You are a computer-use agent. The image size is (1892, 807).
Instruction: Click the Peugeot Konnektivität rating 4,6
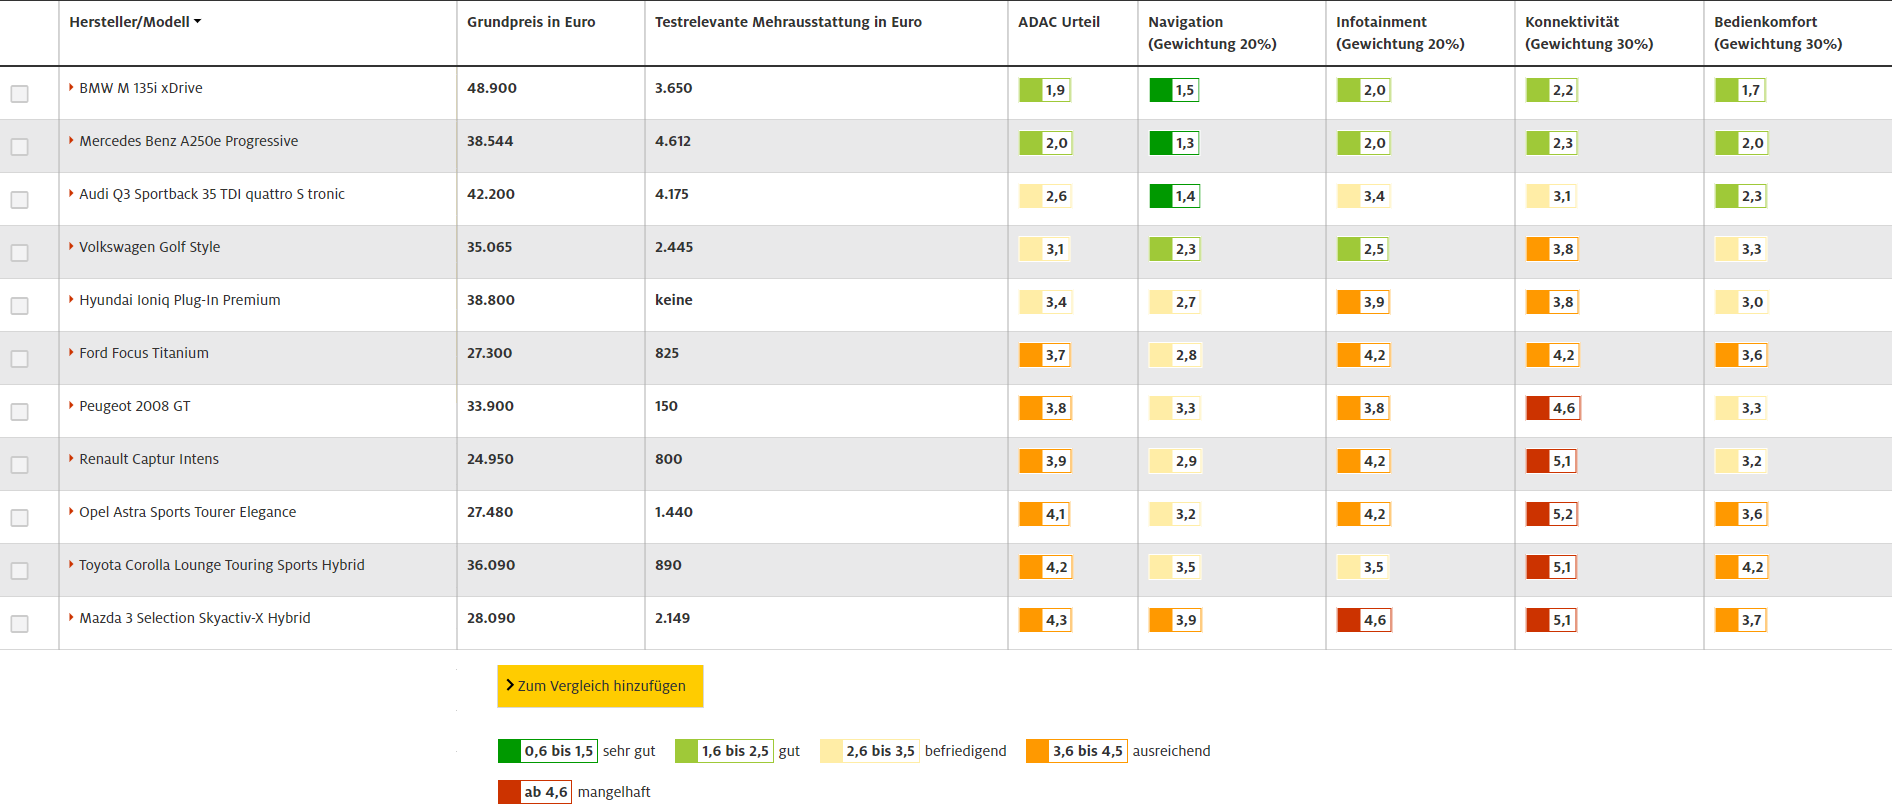tap(1552, 408)
